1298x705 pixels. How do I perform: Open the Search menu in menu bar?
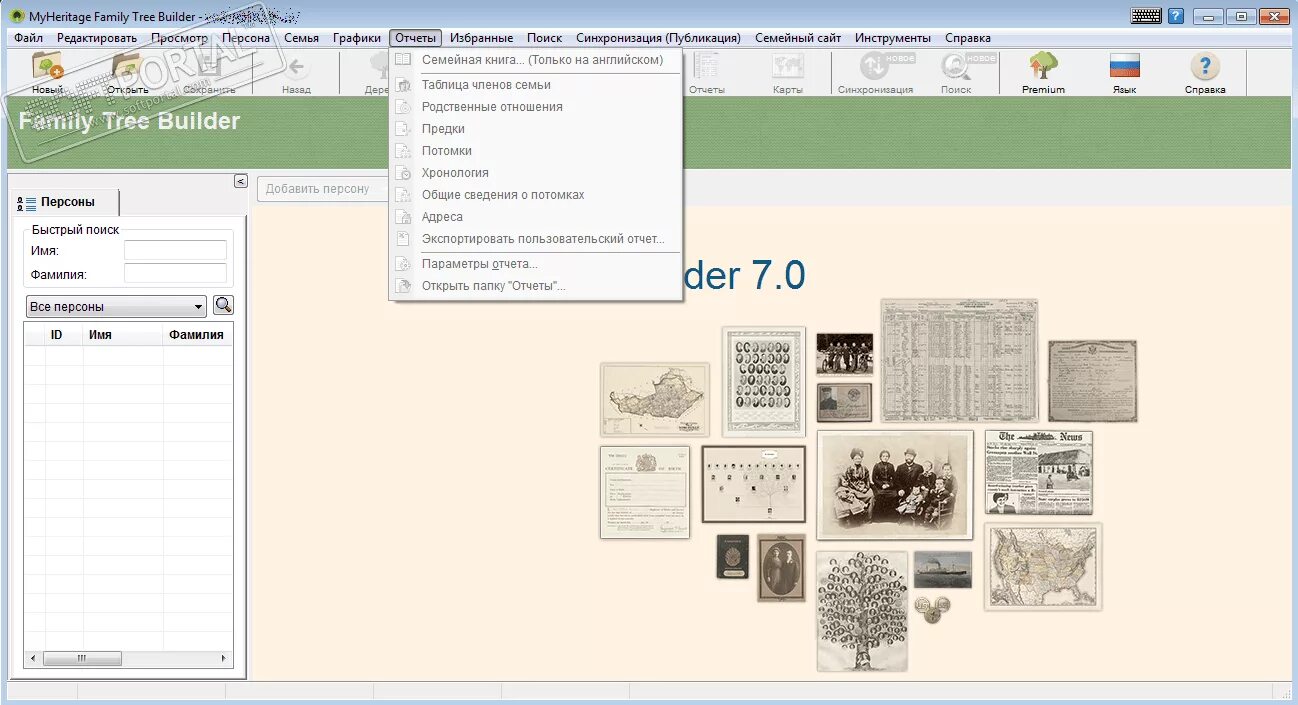pos(545,38)
